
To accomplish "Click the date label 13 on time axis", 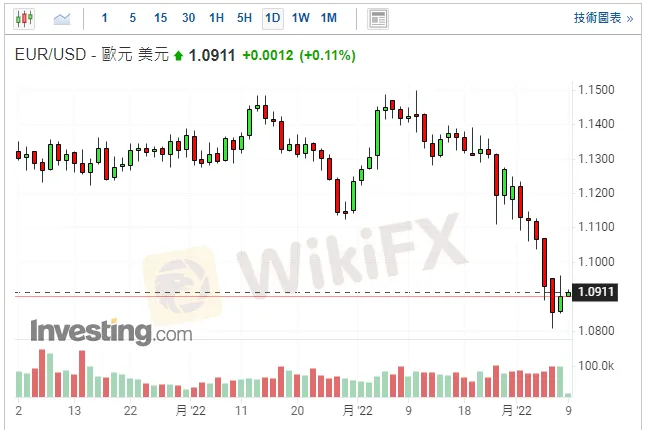I will pyautogui.click(x=74, y=411).
